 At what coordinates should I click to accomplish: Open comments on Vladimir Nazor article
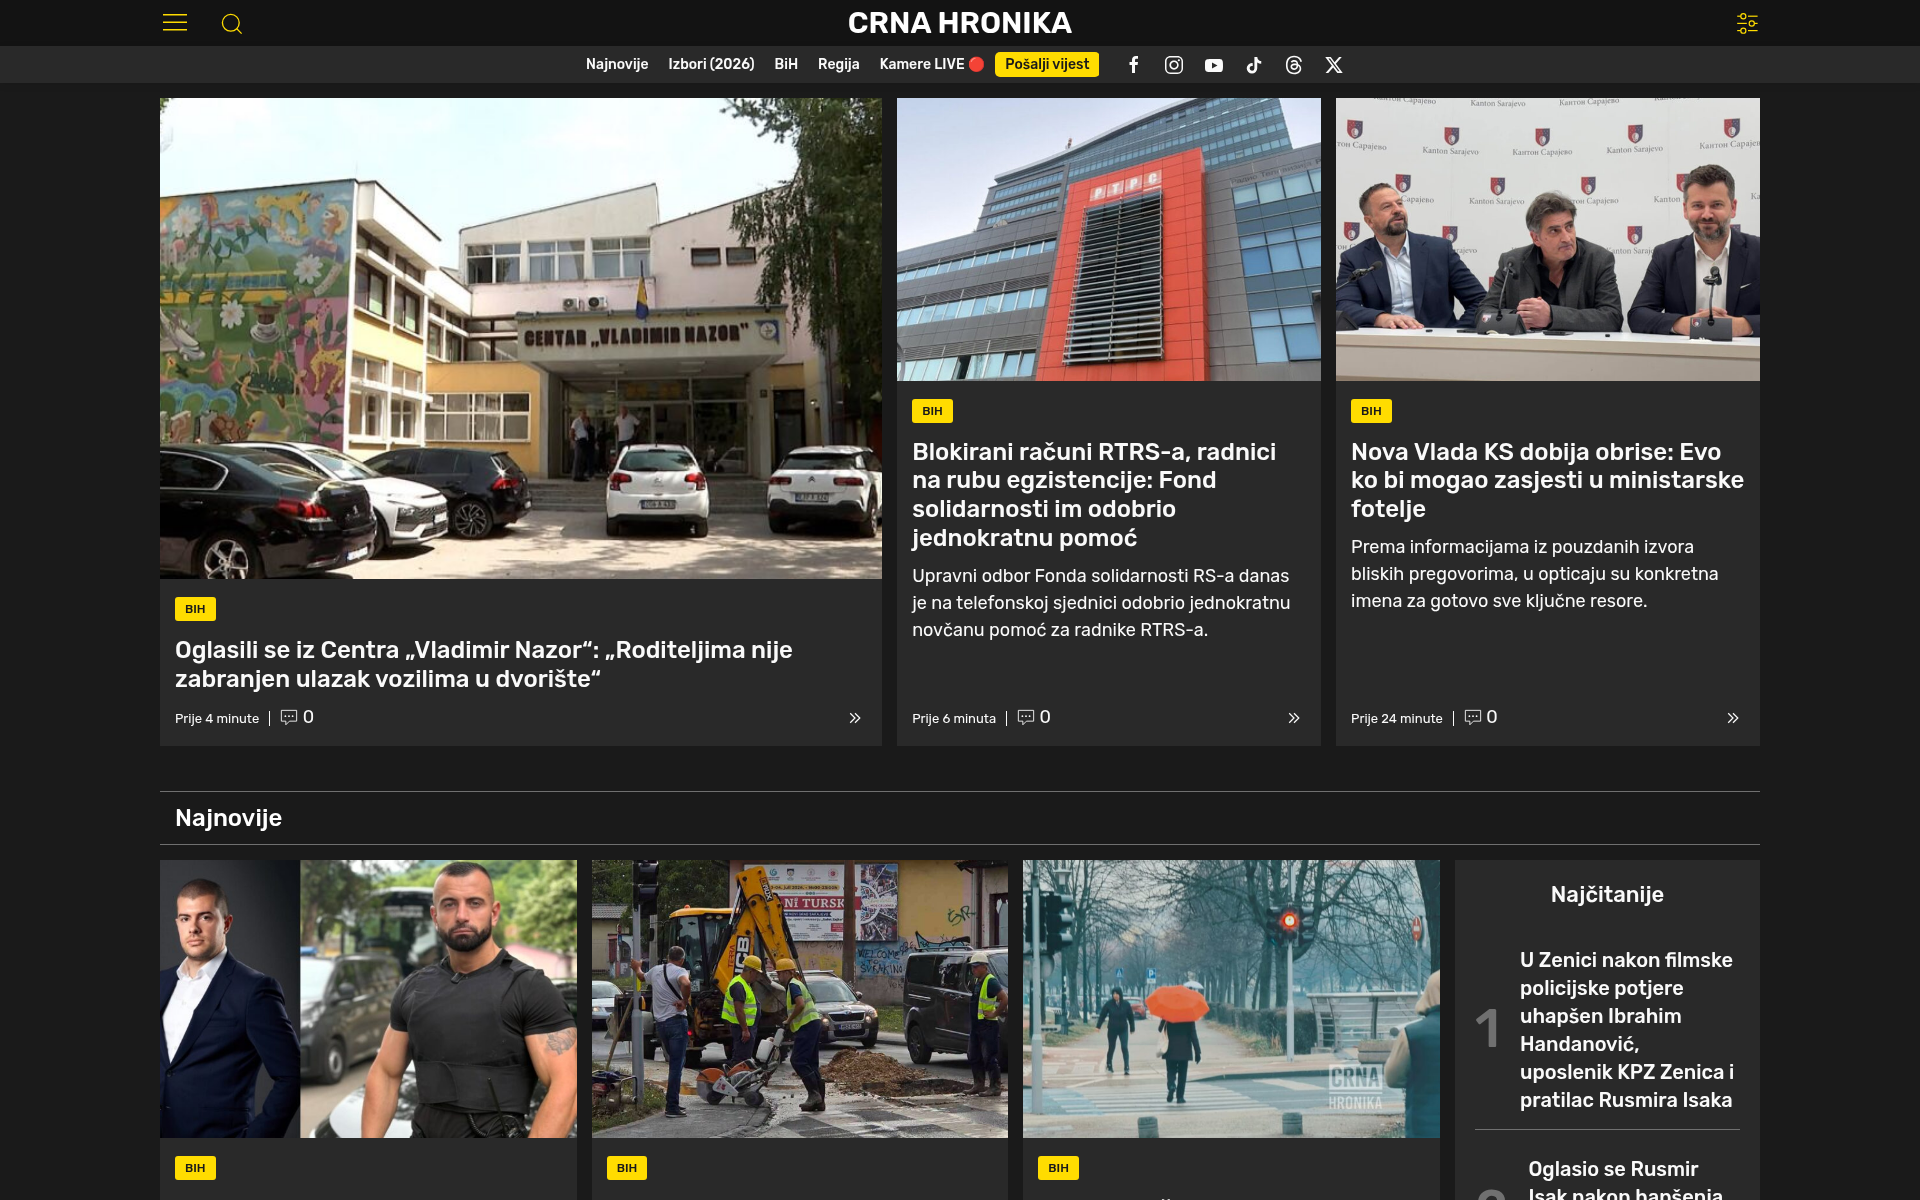pyautogui.click(x=297, y=717)
